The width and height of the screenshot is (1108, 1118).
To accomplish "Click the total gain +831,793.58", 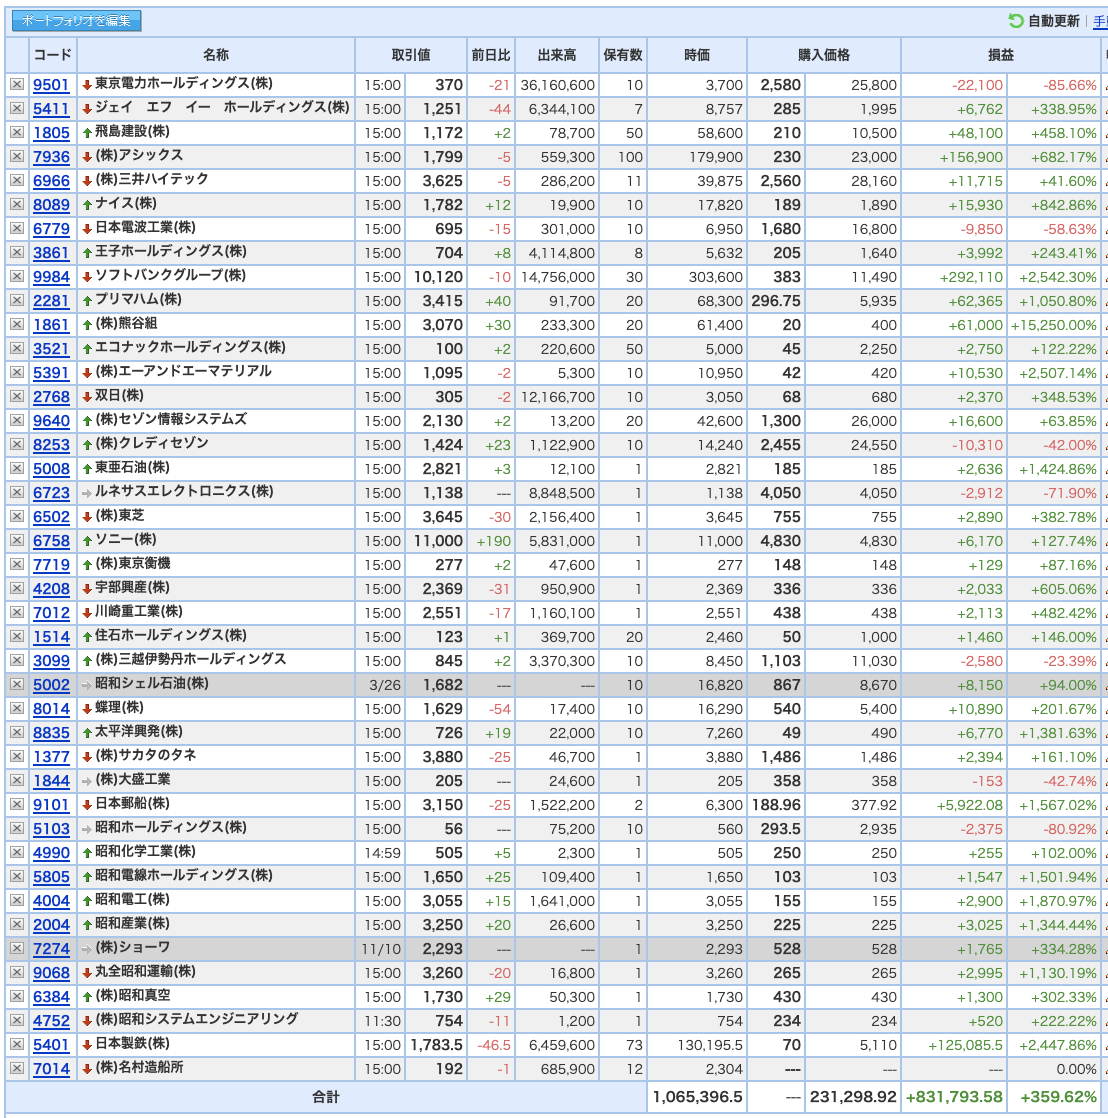I will click(x=954, y=1097).
